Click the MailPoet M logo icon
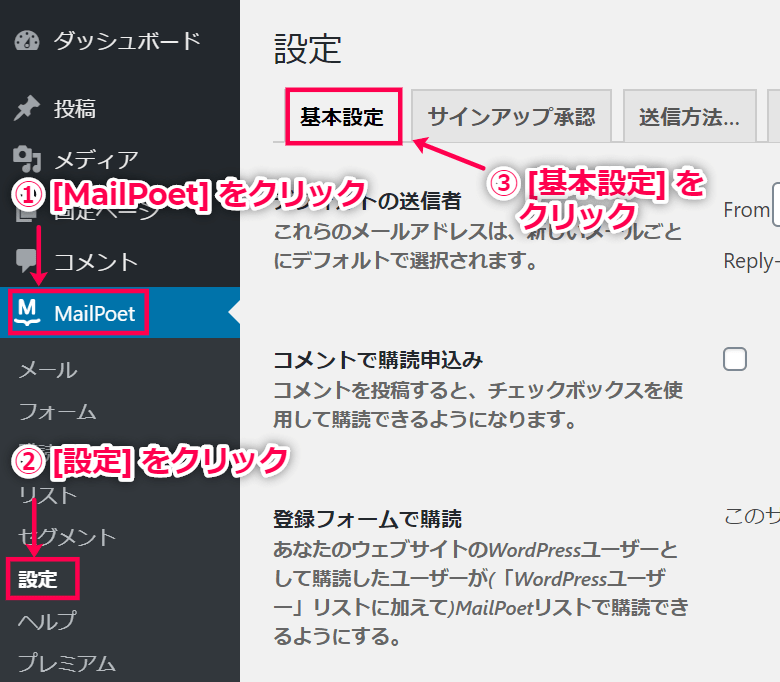Viewport: 780px width, 682px height. tap(27, 312)
